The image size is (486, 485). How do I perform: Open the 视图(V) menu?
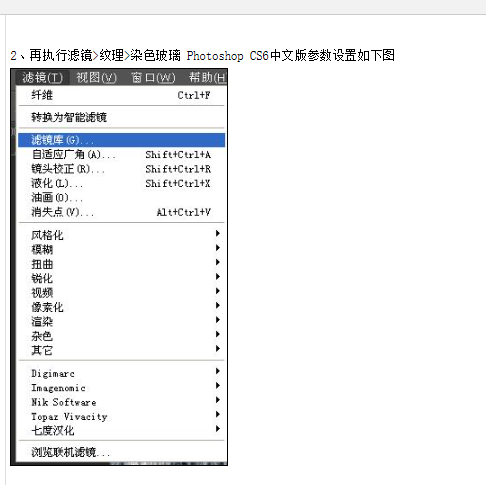[x=96, y=78]
